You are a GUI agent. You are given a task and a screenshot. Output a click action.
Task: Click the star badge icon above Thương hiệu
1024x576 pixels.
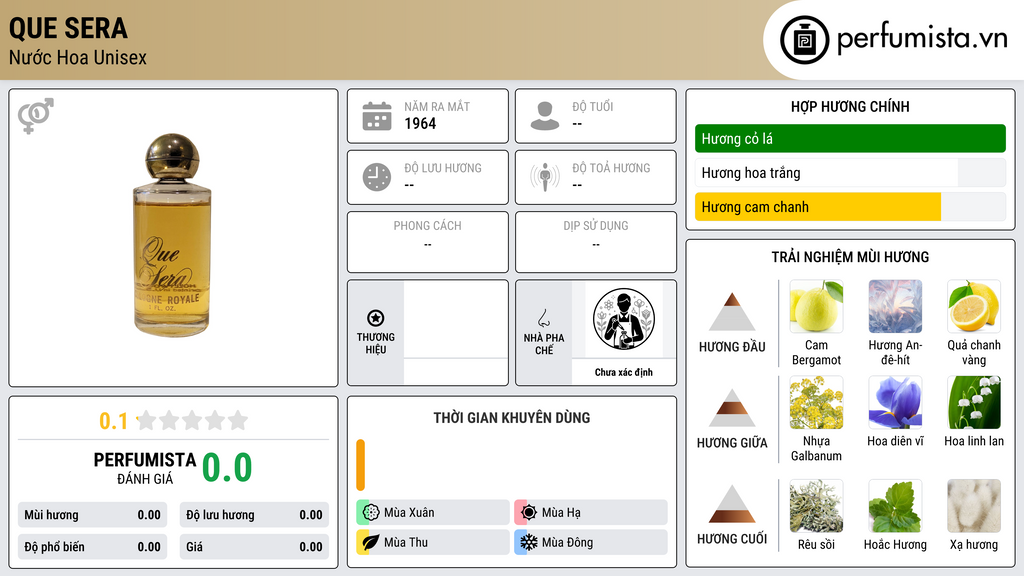pyautogui.click(x=376, y=318)
